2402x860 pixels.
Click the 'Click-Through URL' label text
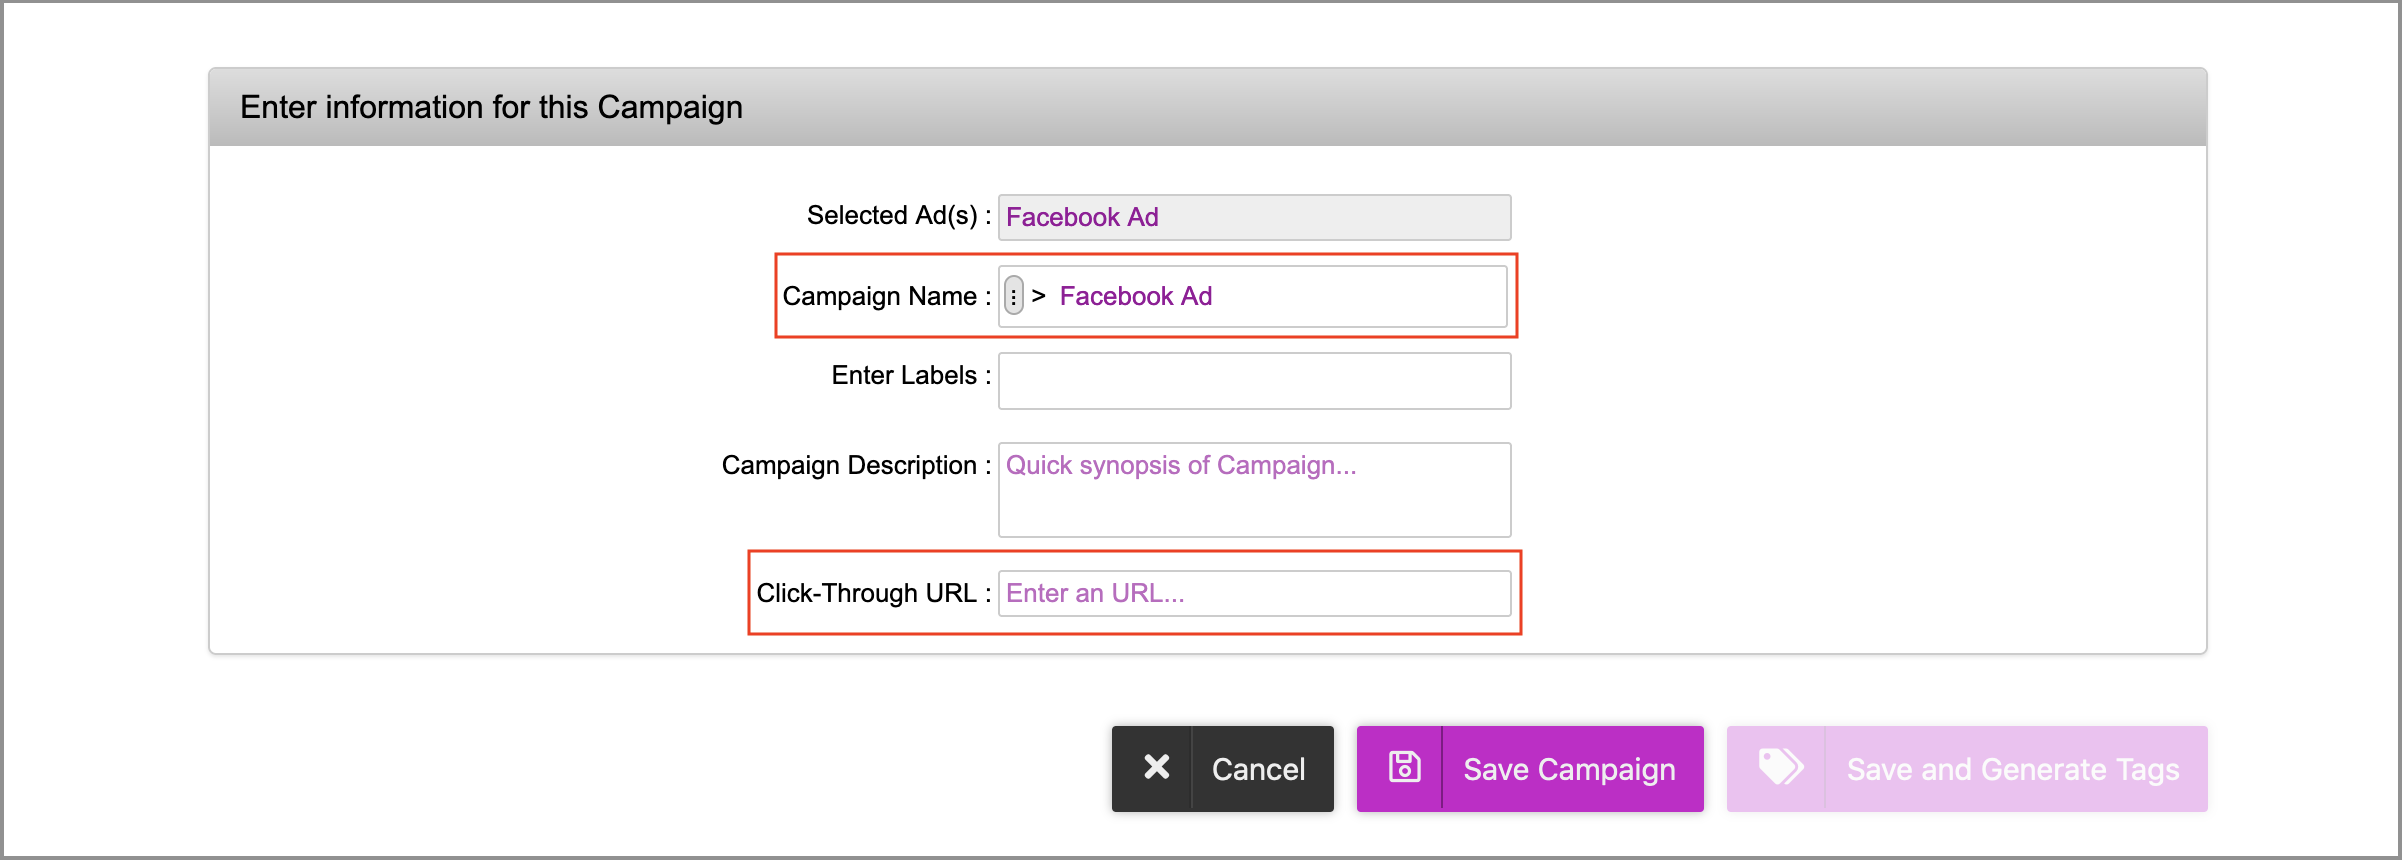pos(866,593)
